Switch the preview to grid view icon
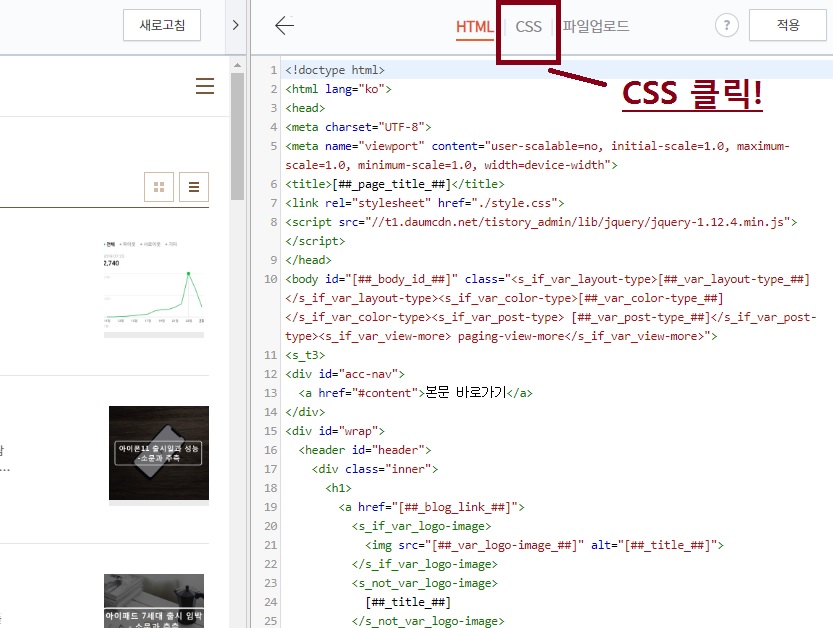This screenshot has width=836, height=628. 159,187
